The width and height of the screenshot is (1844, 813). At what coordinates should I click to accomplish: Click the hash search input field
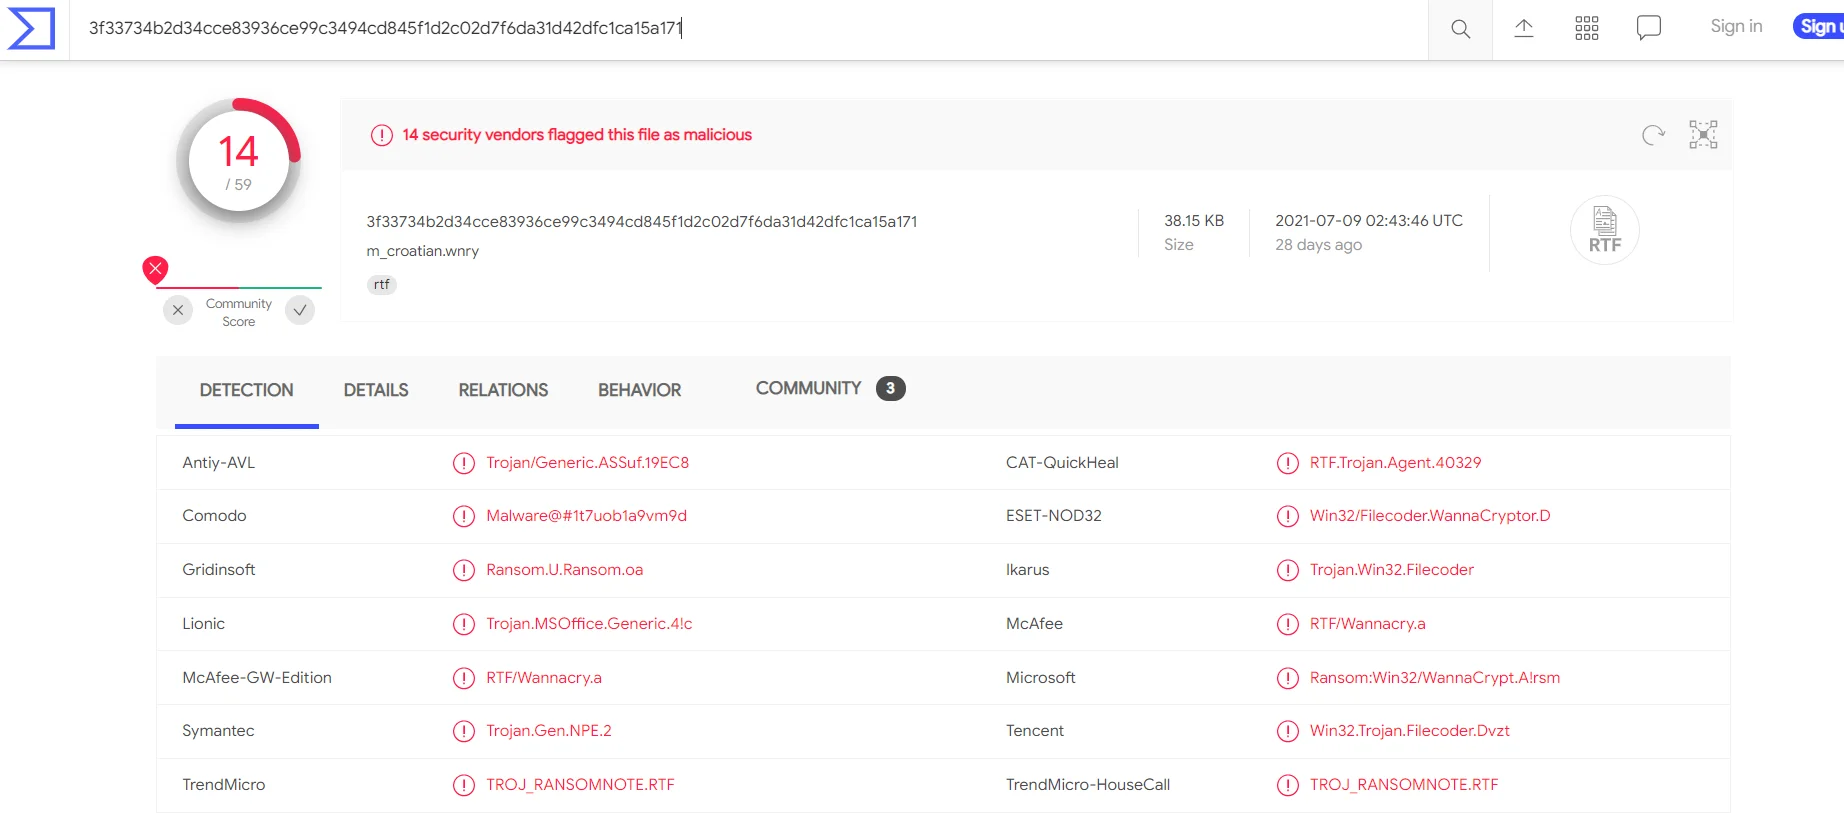[x=750, y=28]
